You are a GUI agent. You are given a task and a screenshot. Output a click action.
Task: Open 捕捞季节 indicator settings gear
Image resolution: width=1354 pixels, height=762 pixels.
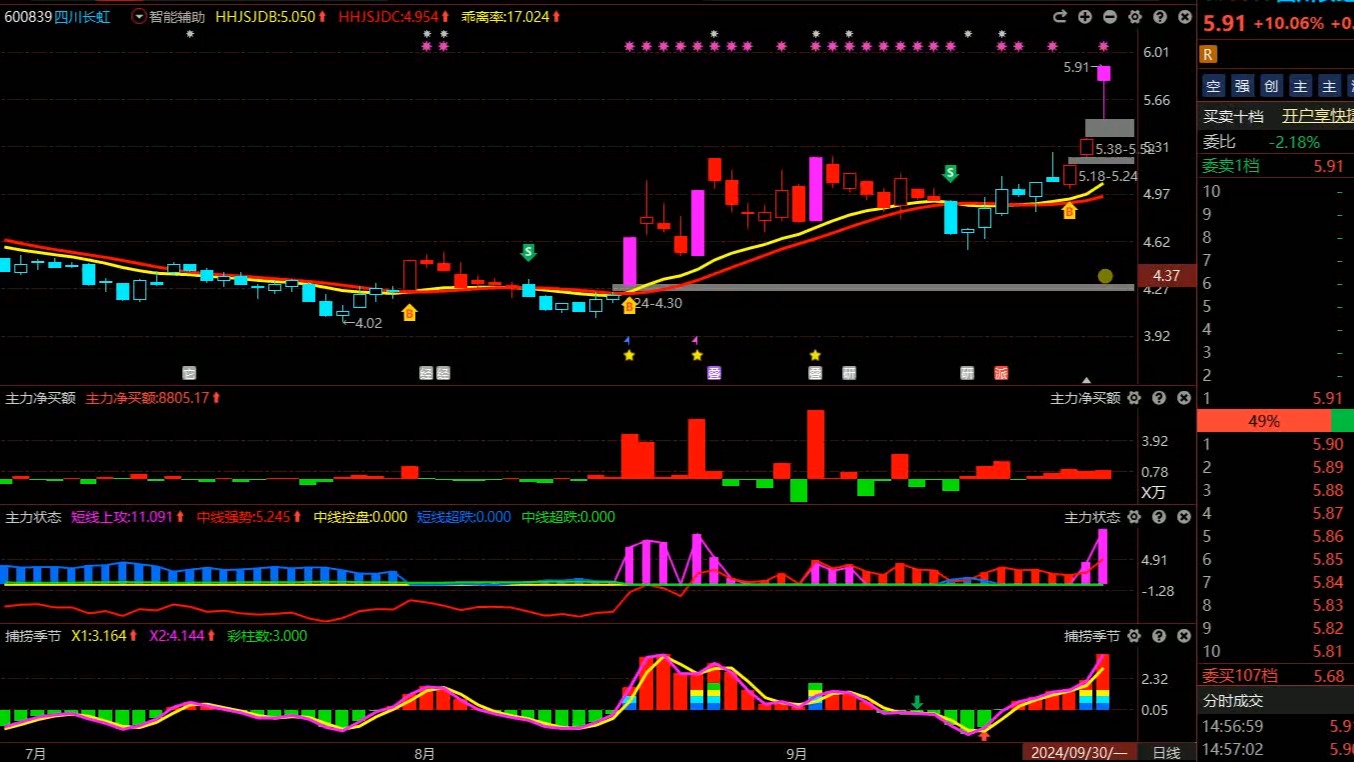(1134, 635)
